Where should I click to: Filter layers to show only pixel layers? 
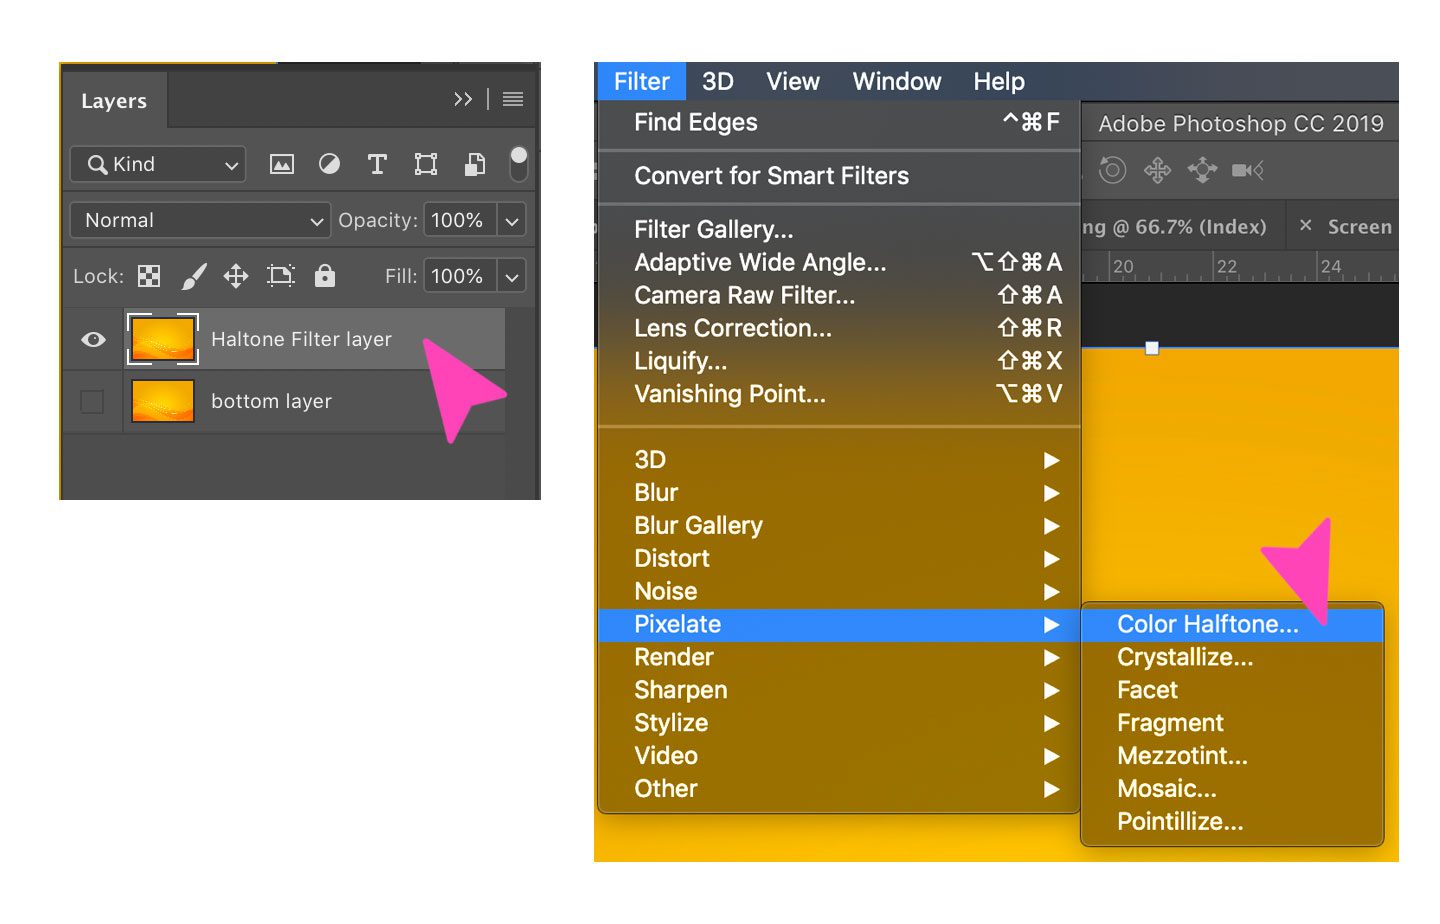click(x=281, y=163)
